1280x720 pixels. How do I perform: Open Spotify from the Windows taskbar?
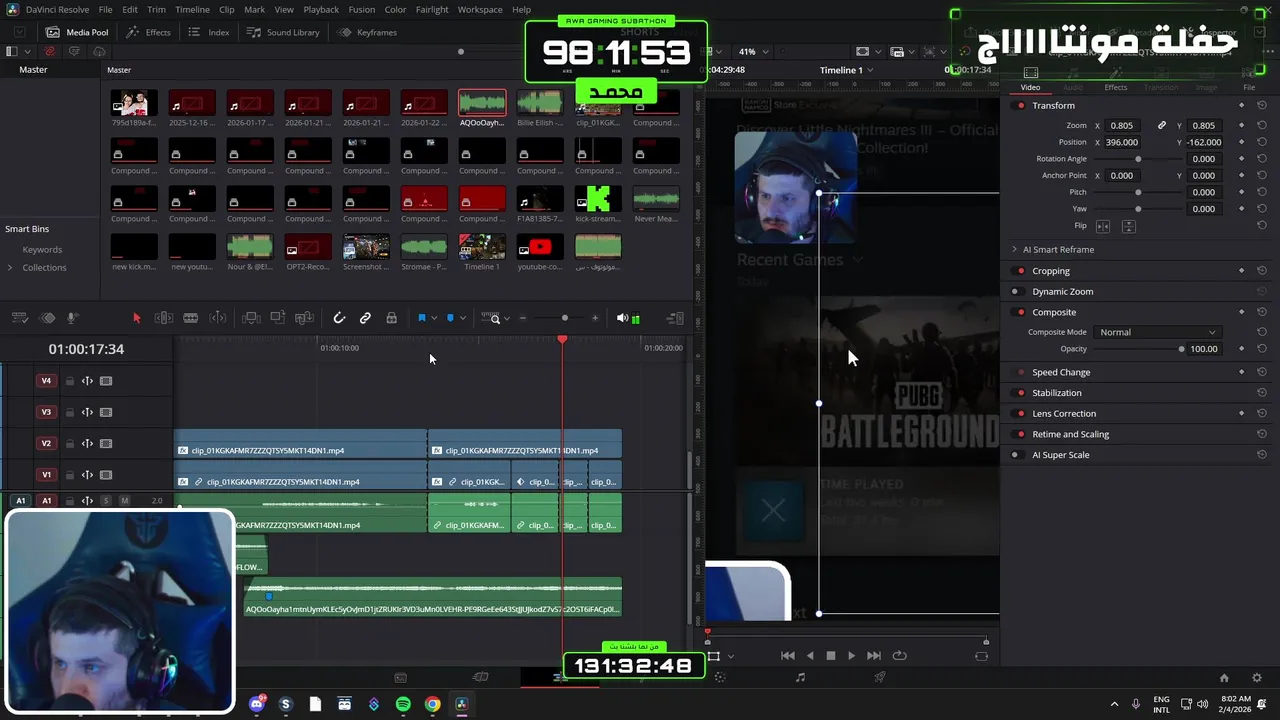coord(403,704)
